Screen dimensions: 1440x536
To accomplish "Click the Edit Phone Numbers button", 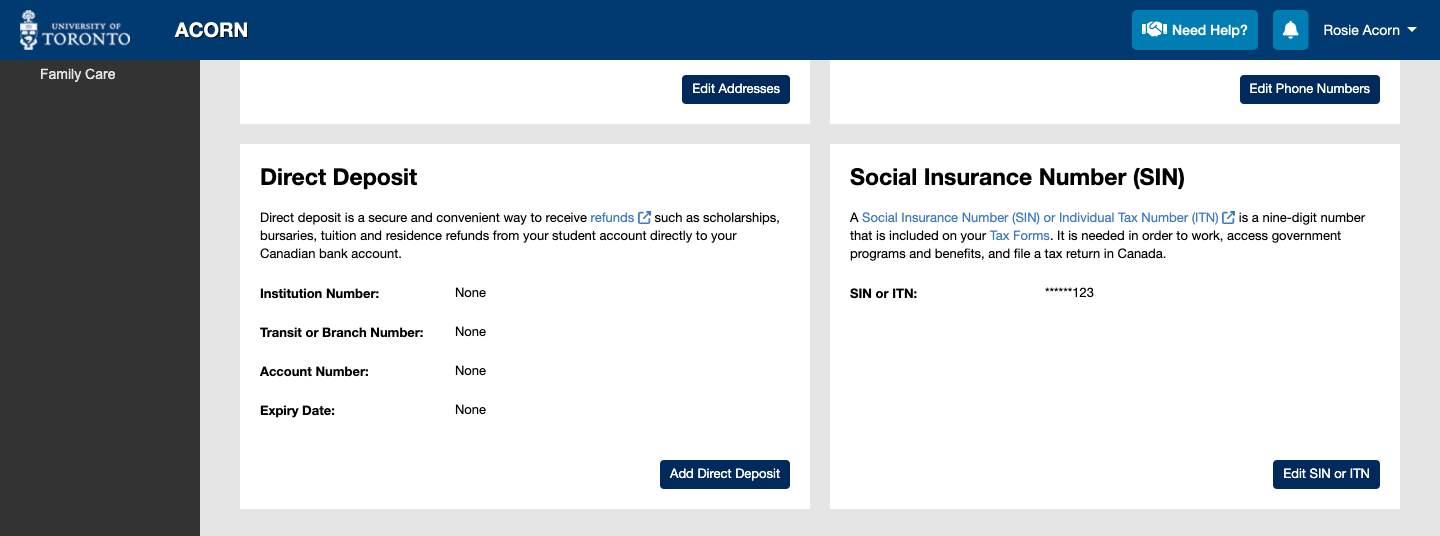I will tap(1310, 89).
